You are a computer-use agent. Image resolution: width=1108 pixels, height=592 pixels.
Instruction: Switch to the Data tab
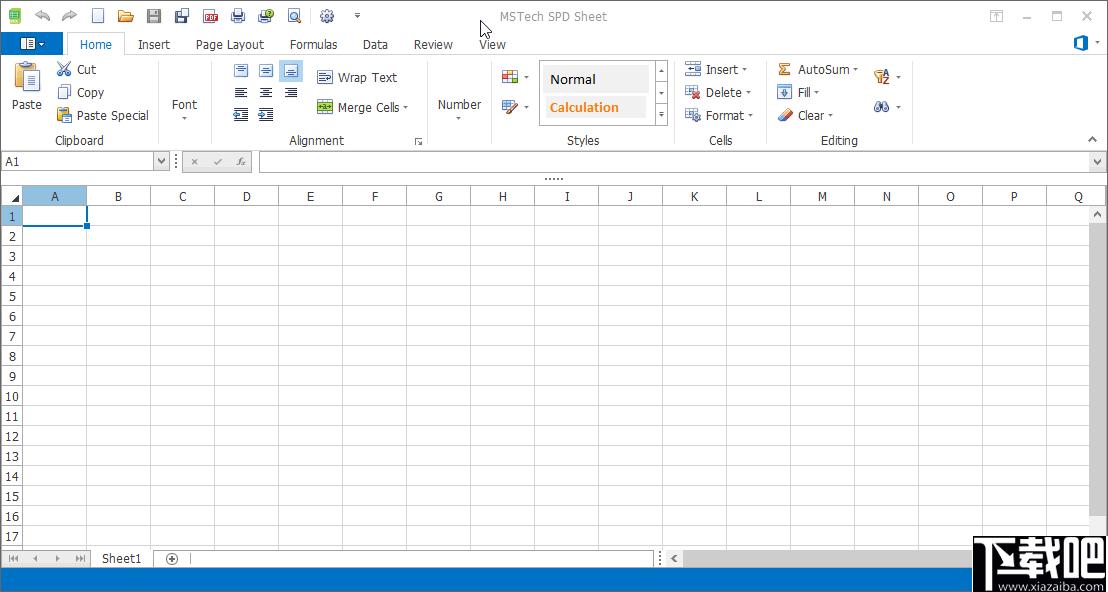[x=375, y=45]
